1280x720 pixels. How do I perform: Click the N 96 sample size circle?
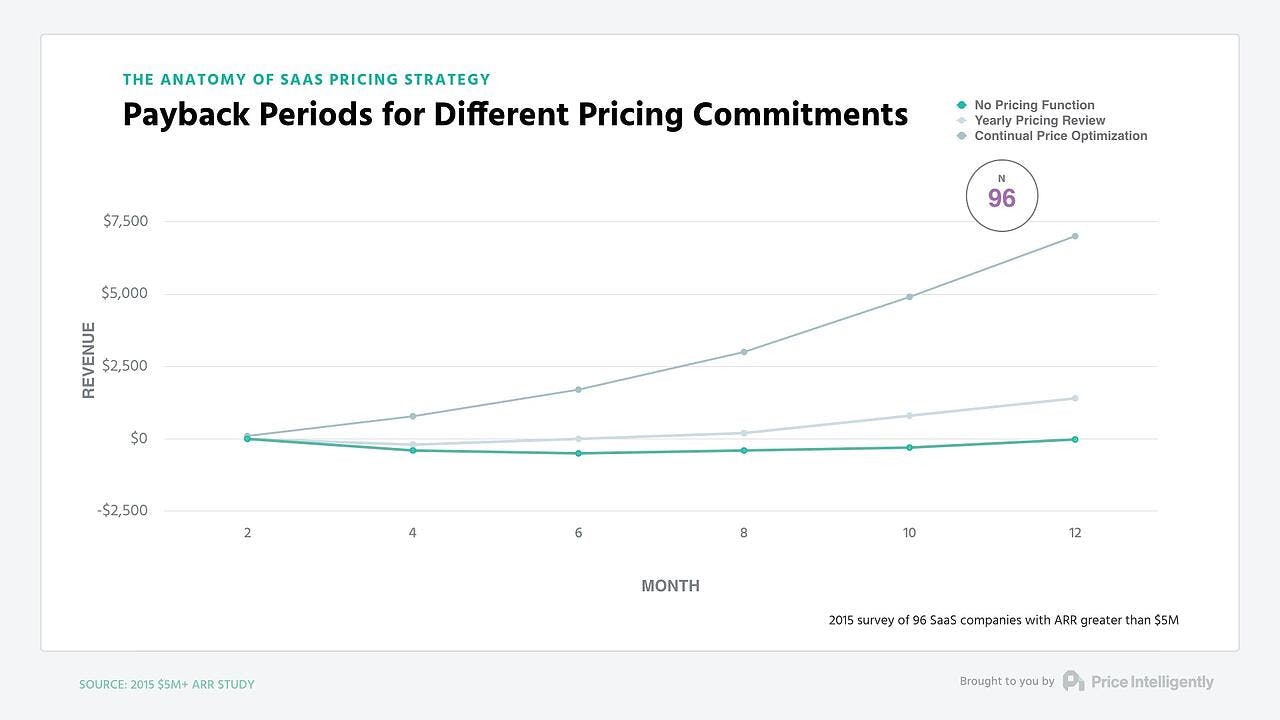pyautogui.click(x=1001, y=196)
